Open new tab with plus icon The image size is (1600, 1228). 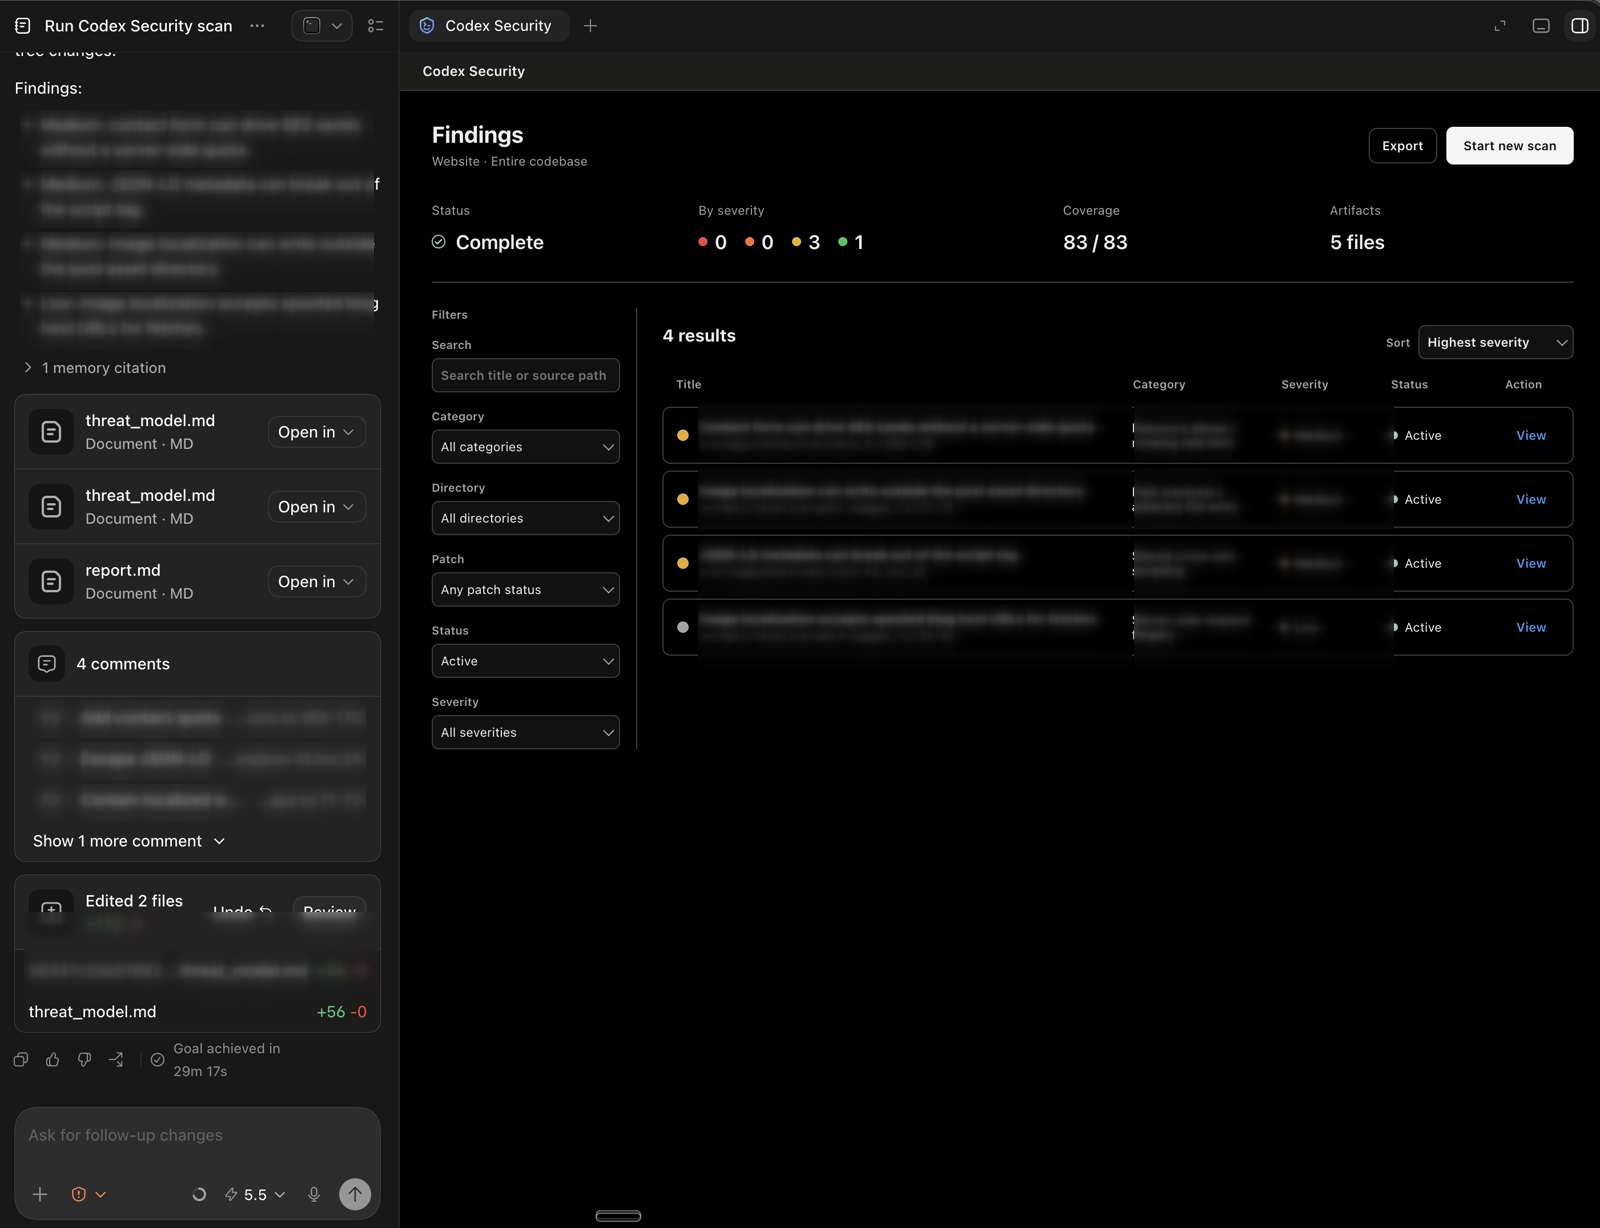[x=591, y=26]
